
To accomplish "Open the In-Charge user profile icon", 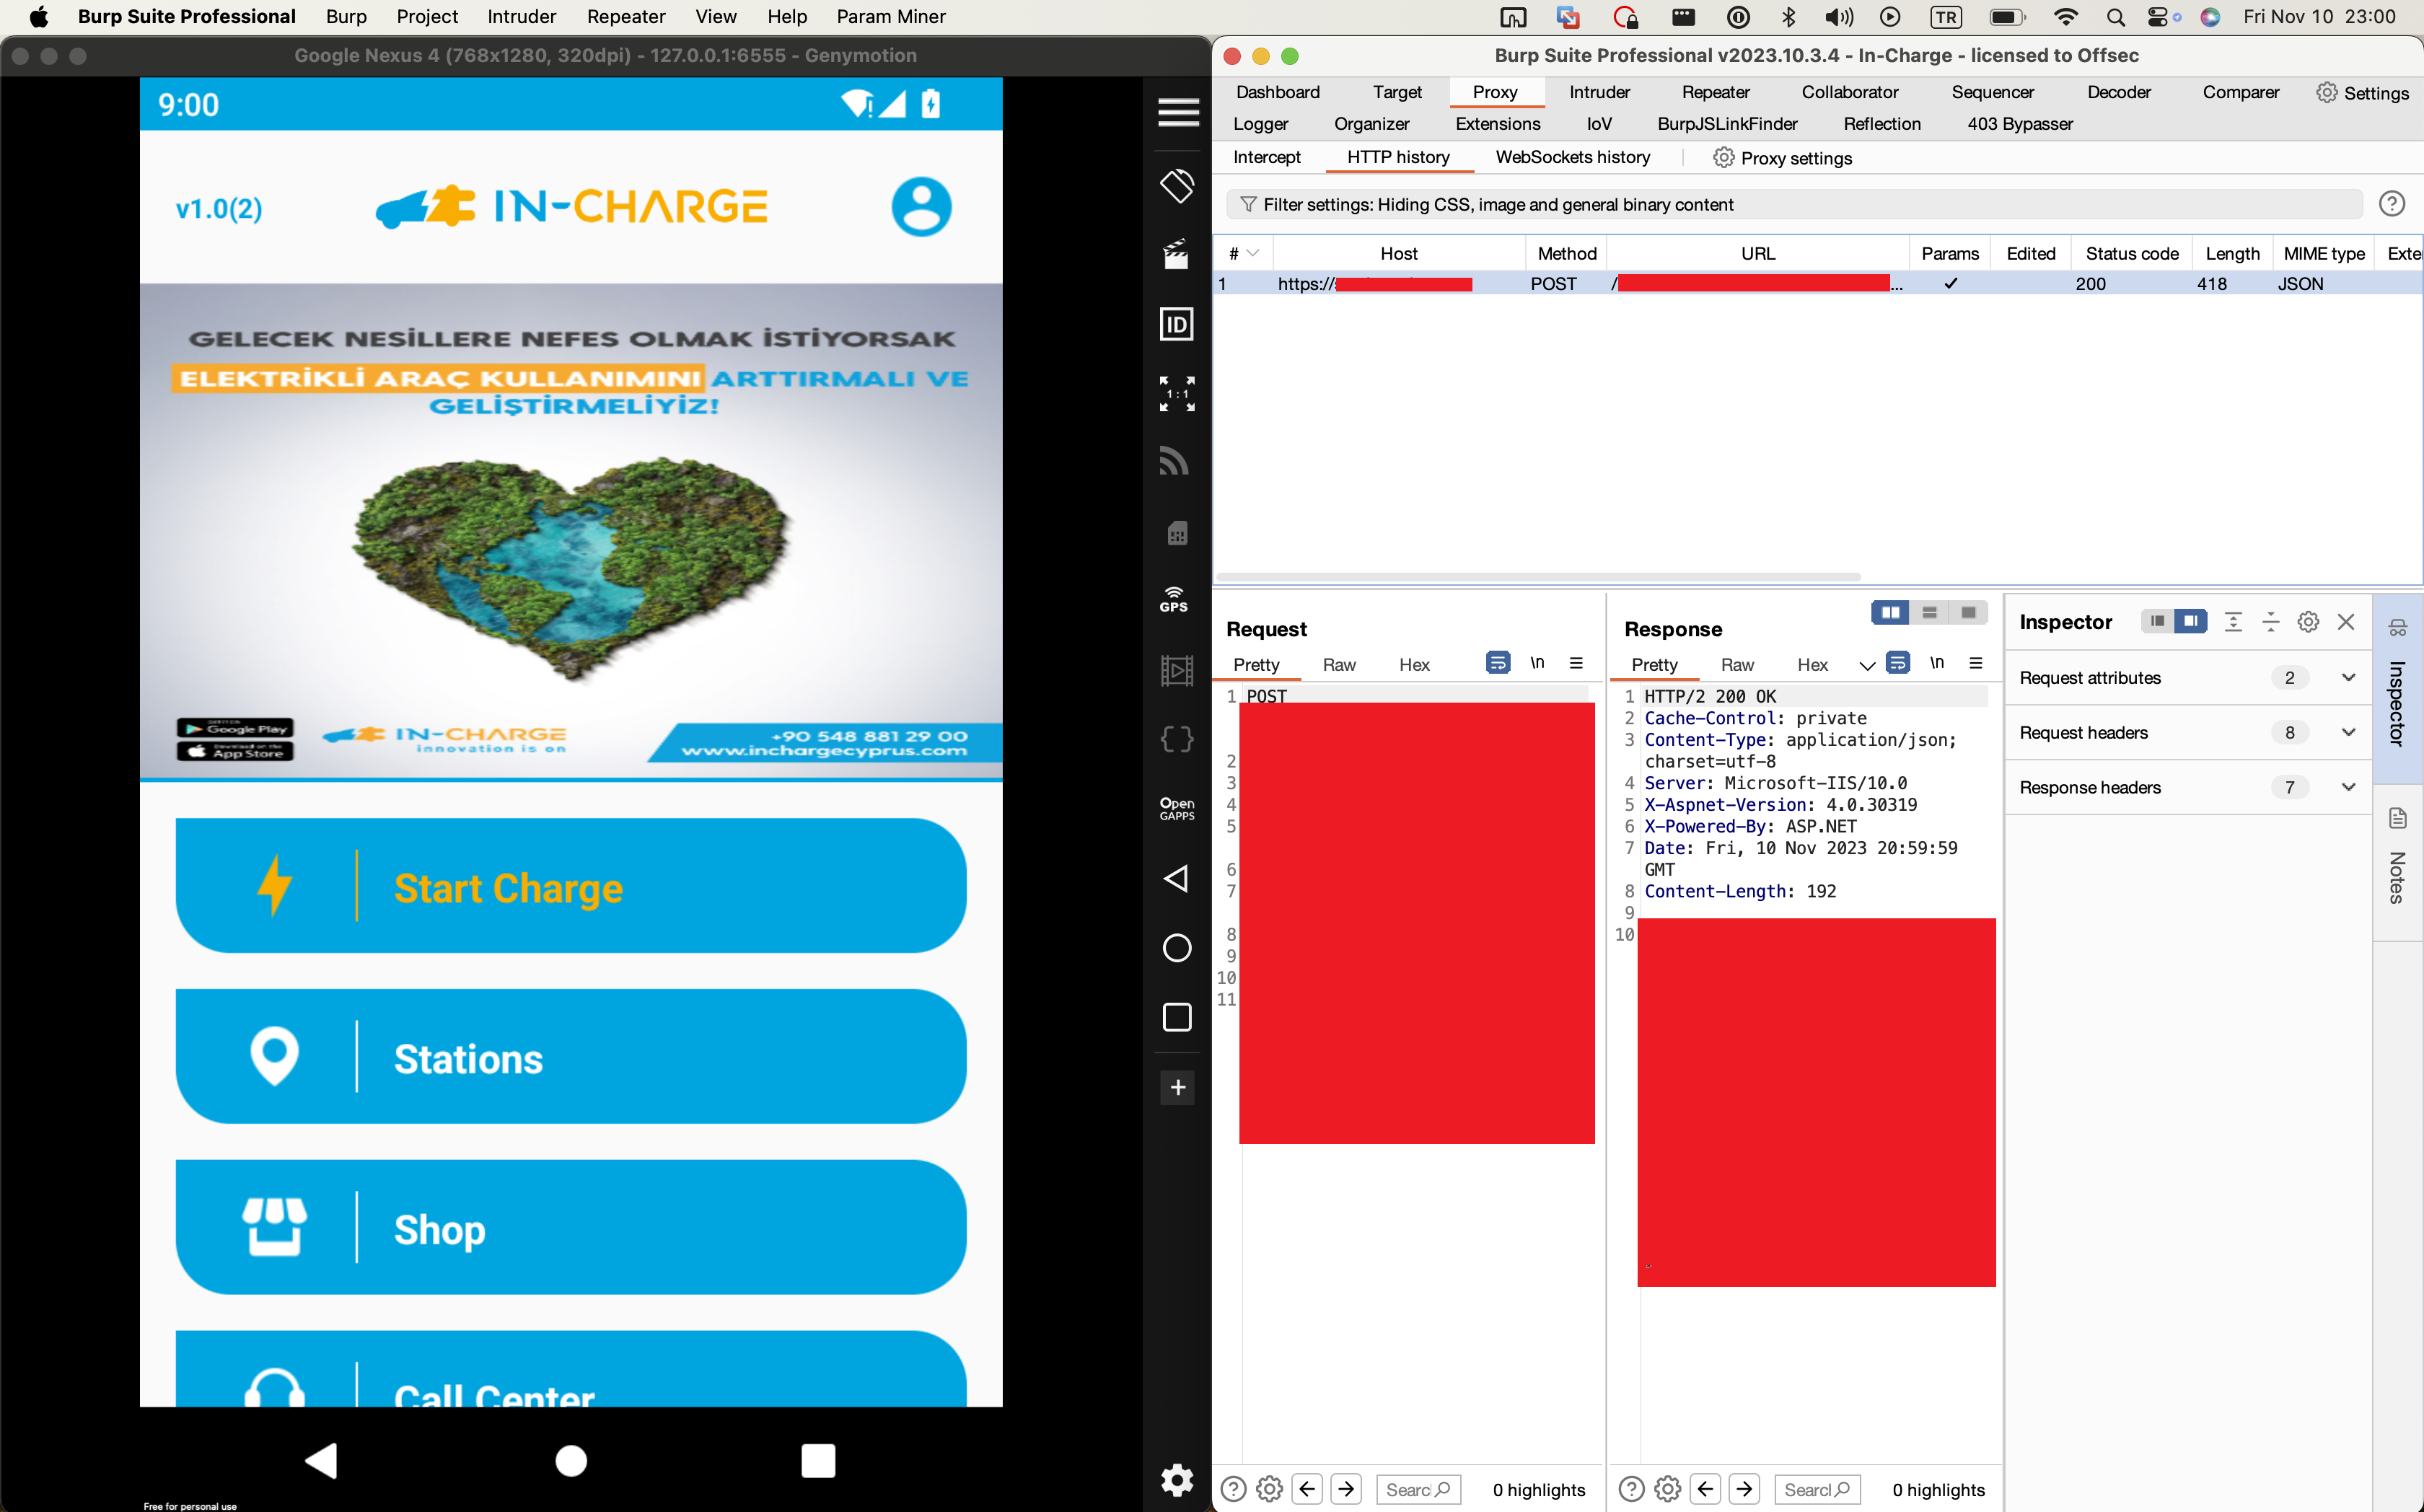I will coord(921,207).
